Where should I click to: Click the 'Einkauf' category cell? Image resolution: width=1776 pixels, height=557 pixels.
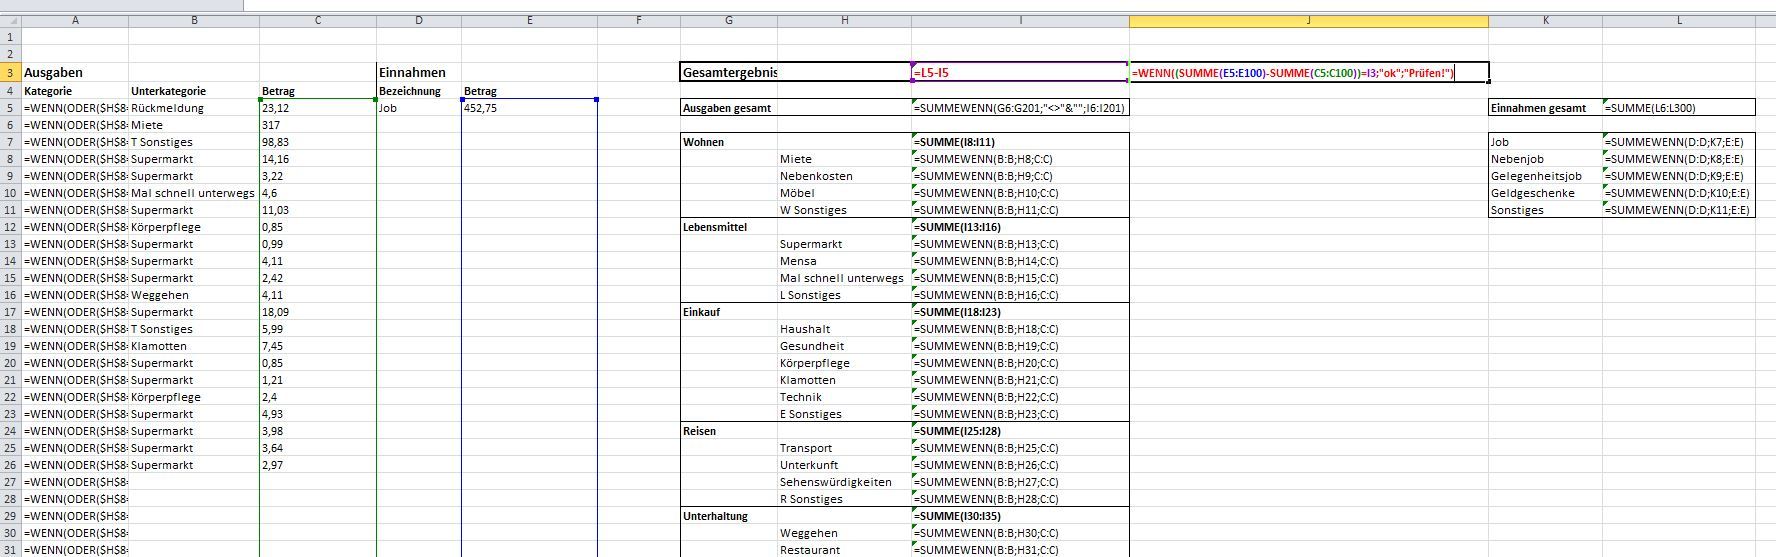pyautogui.click(x=728, y=312)
